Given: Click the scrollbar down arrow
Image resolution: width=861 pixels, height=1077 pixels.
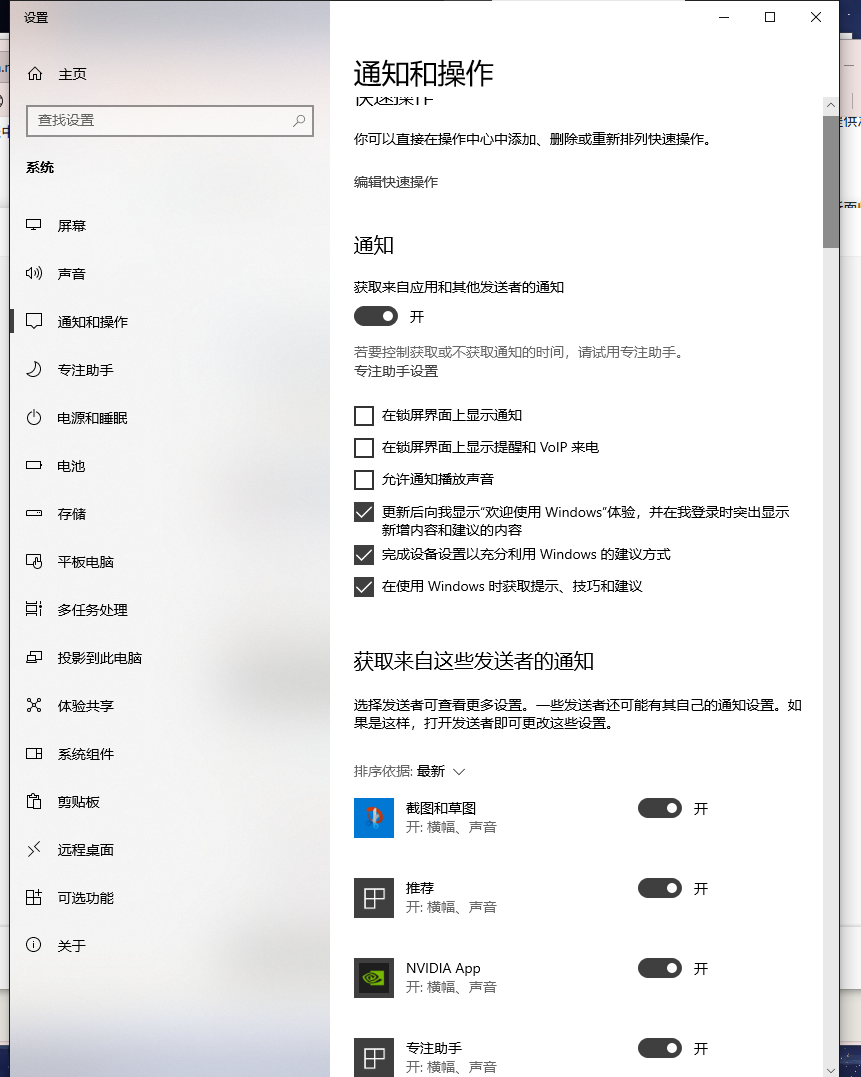Looking at the screenshot, I should point(831,1070).
